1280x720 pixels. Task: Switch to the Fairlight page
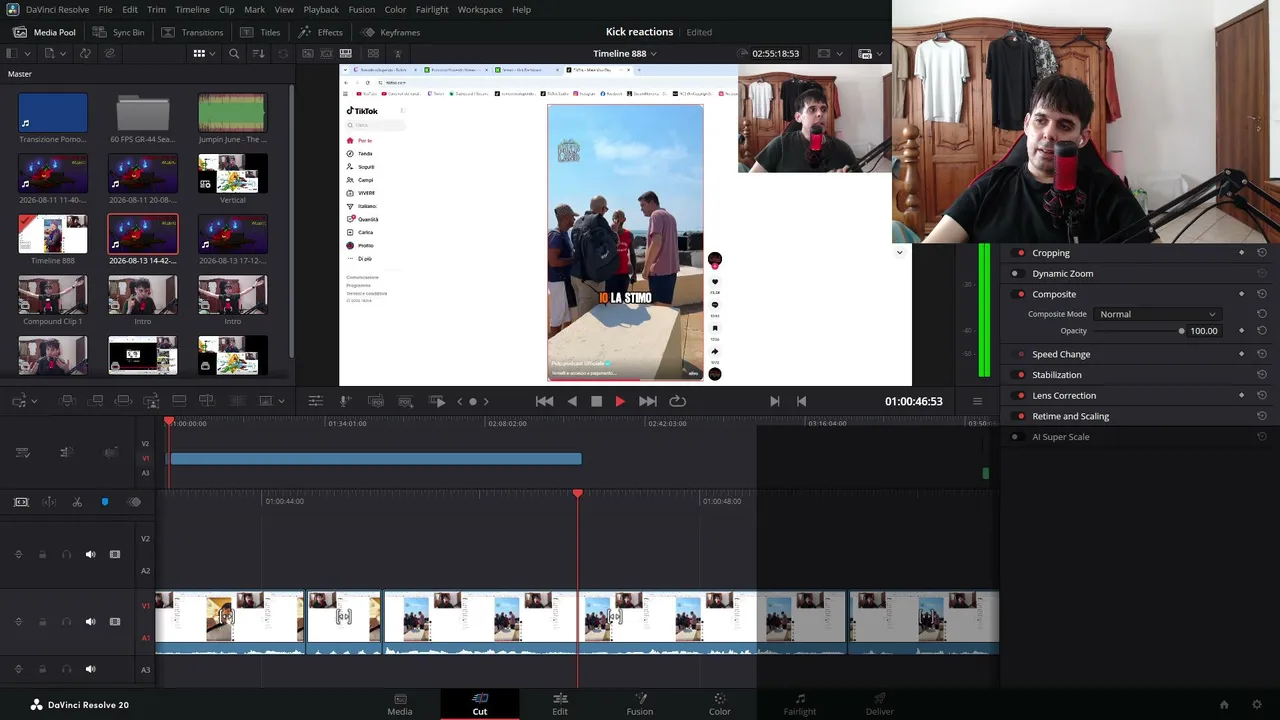(800, 704)
